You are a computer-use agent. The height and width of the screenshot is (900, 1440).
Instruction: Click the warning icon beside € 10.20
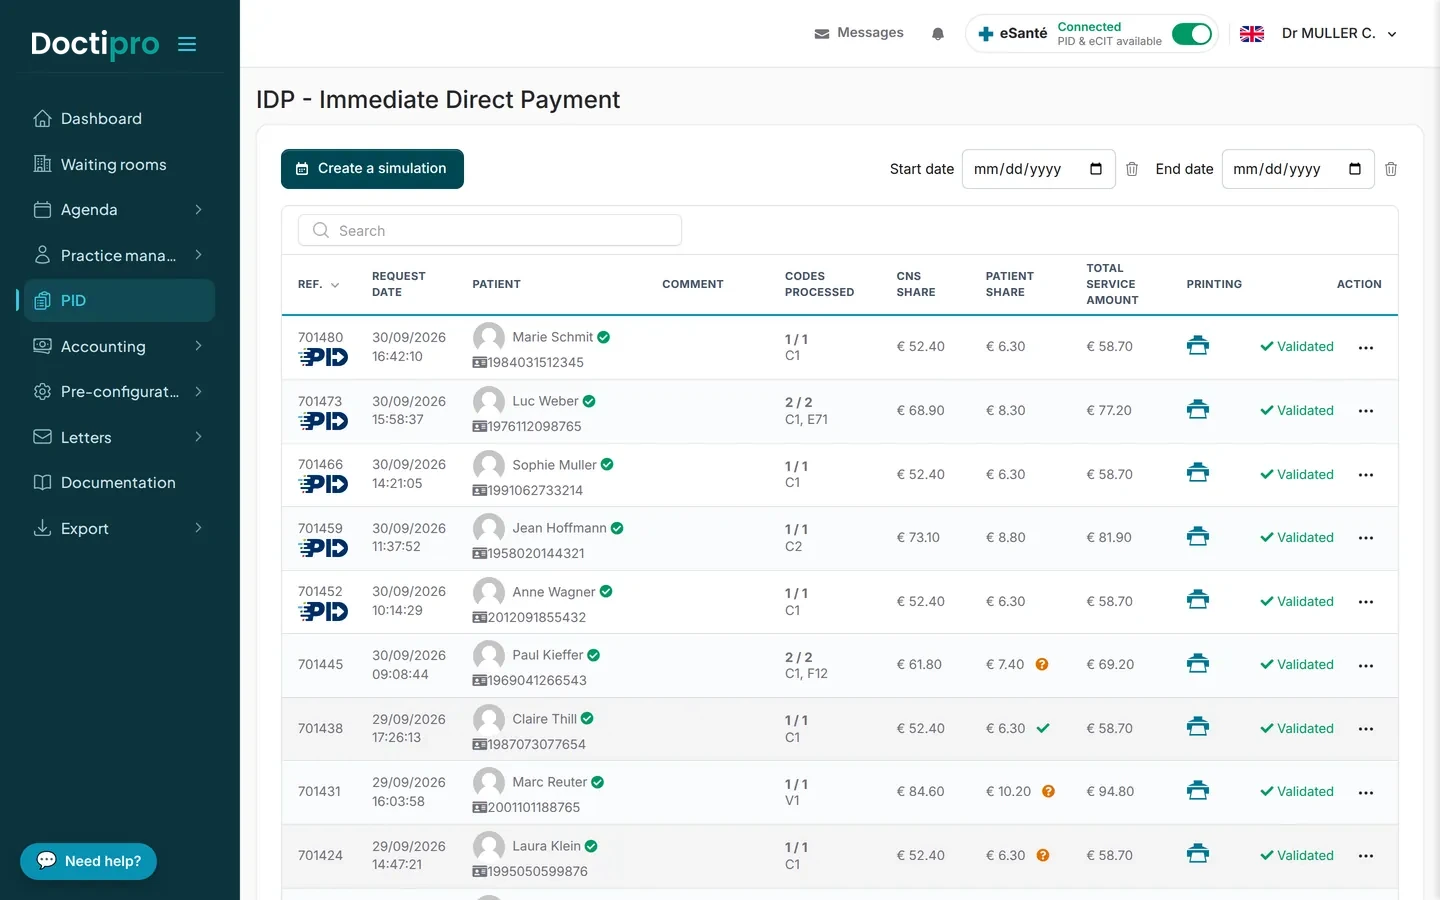pos(1048,791)
